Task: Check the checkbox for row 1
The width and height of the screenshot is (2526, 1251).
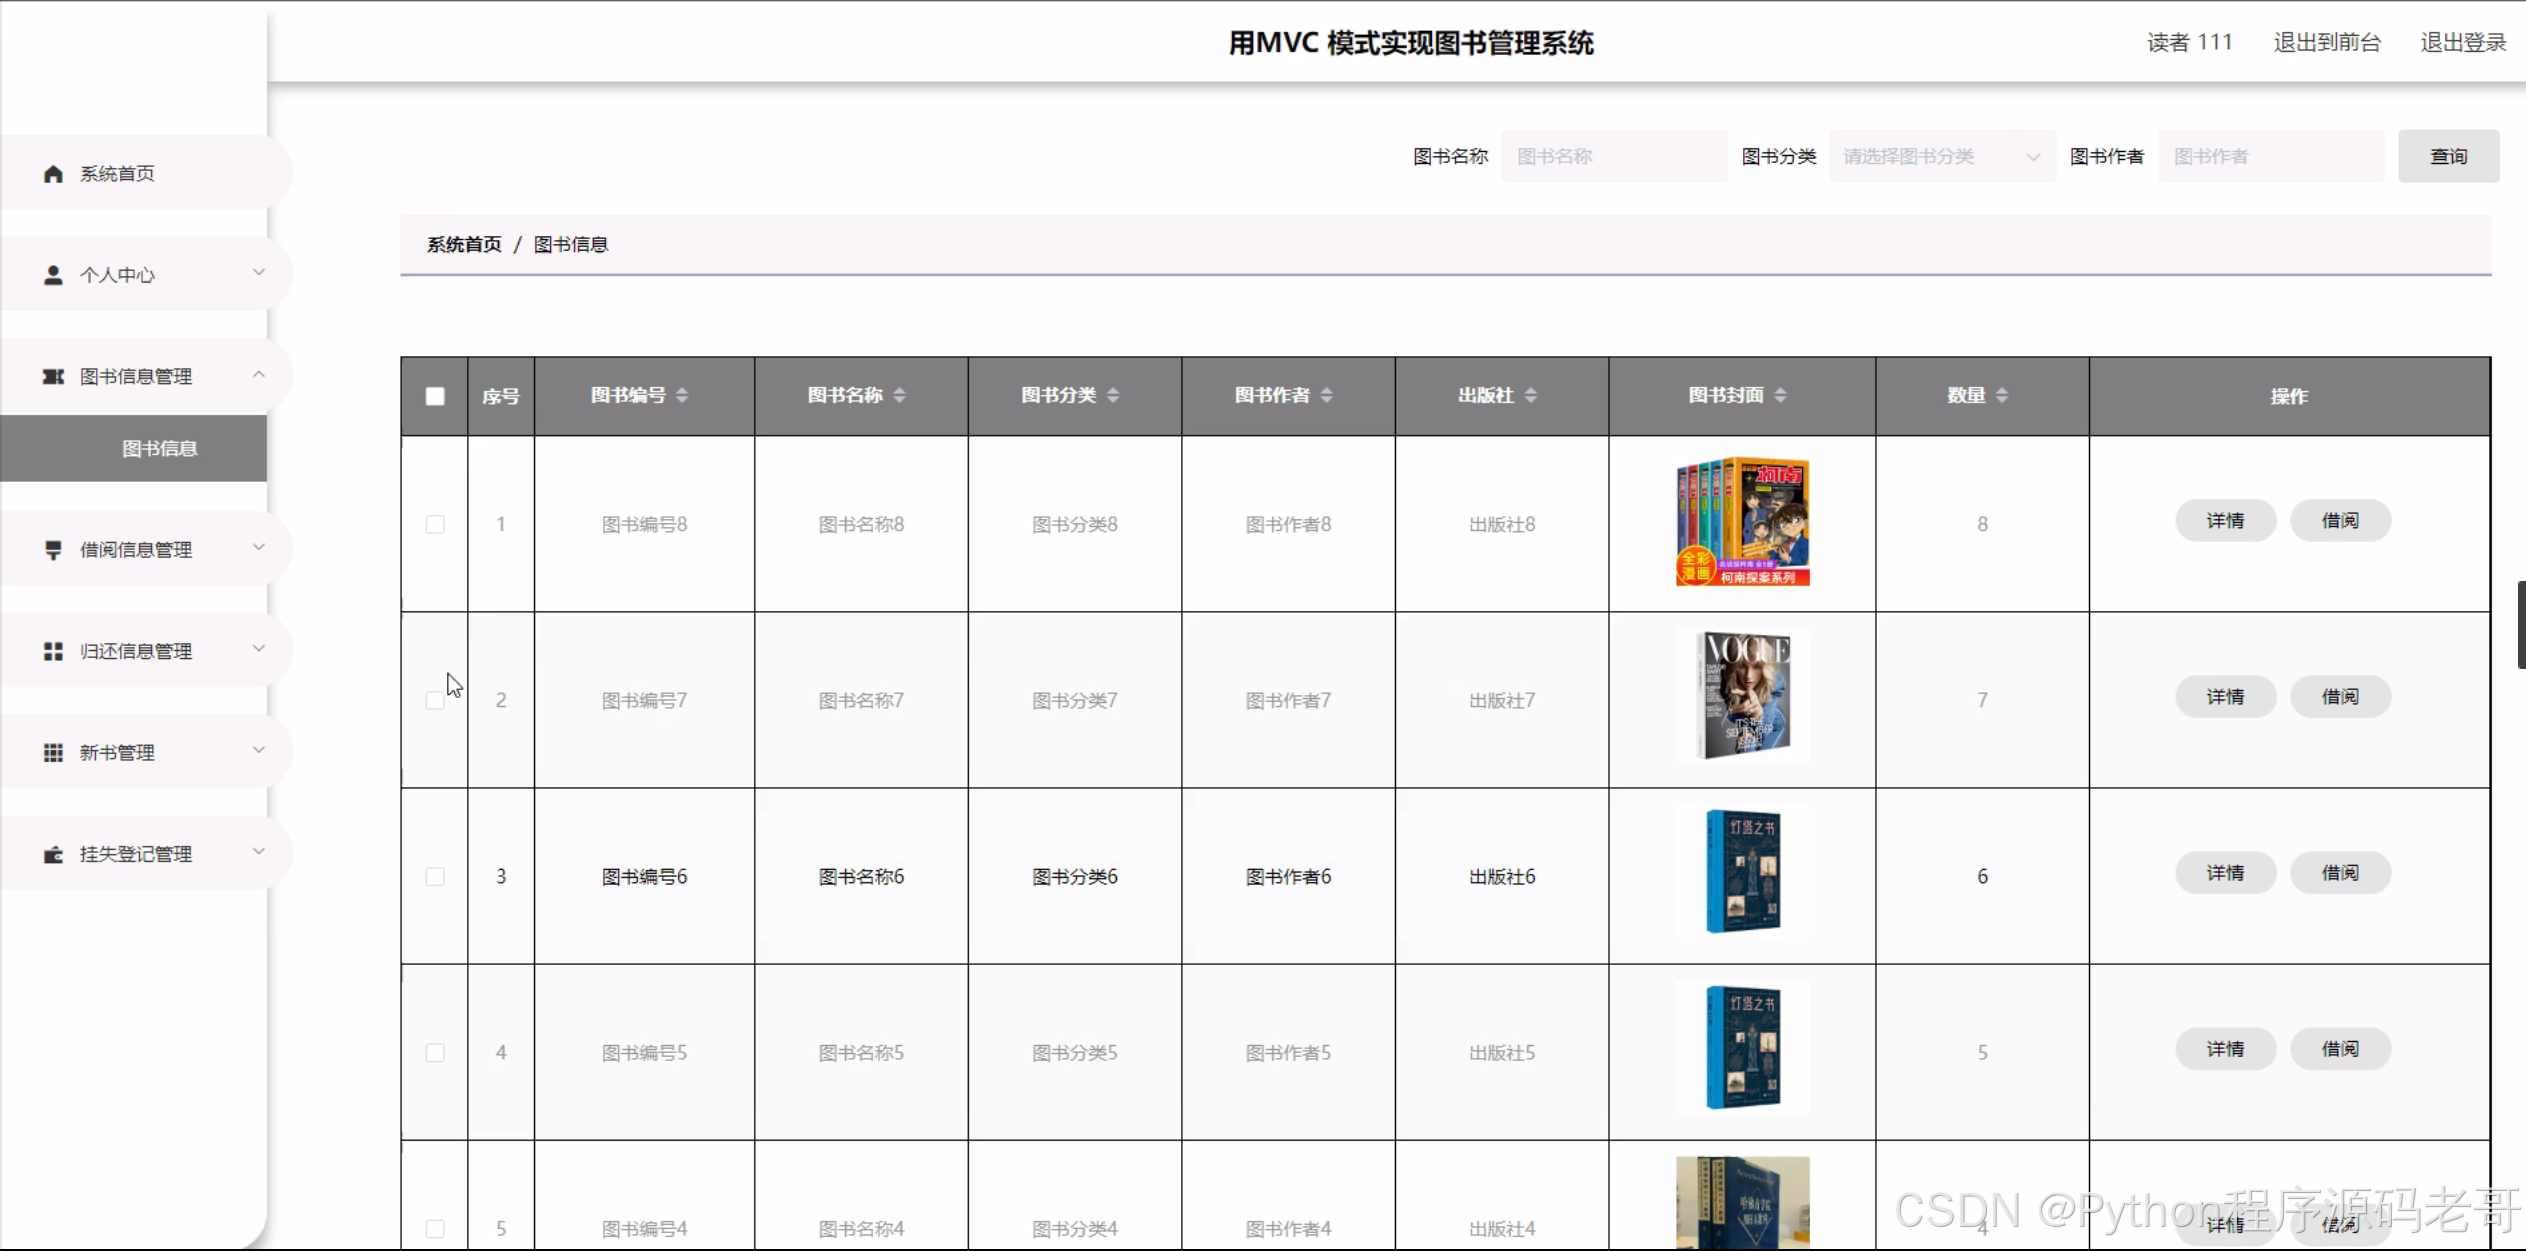Action: point(435,524)
